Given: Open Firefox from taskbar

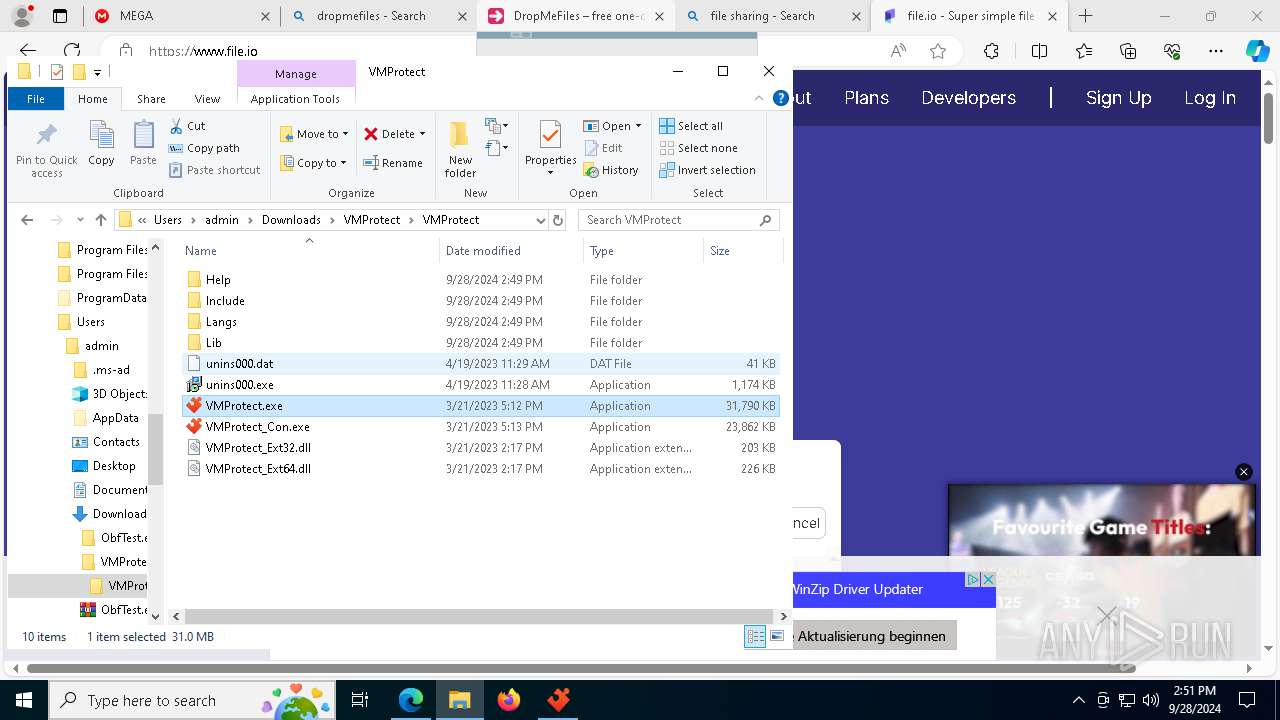Looking at the screenshot, I should [x=509, y=700].
